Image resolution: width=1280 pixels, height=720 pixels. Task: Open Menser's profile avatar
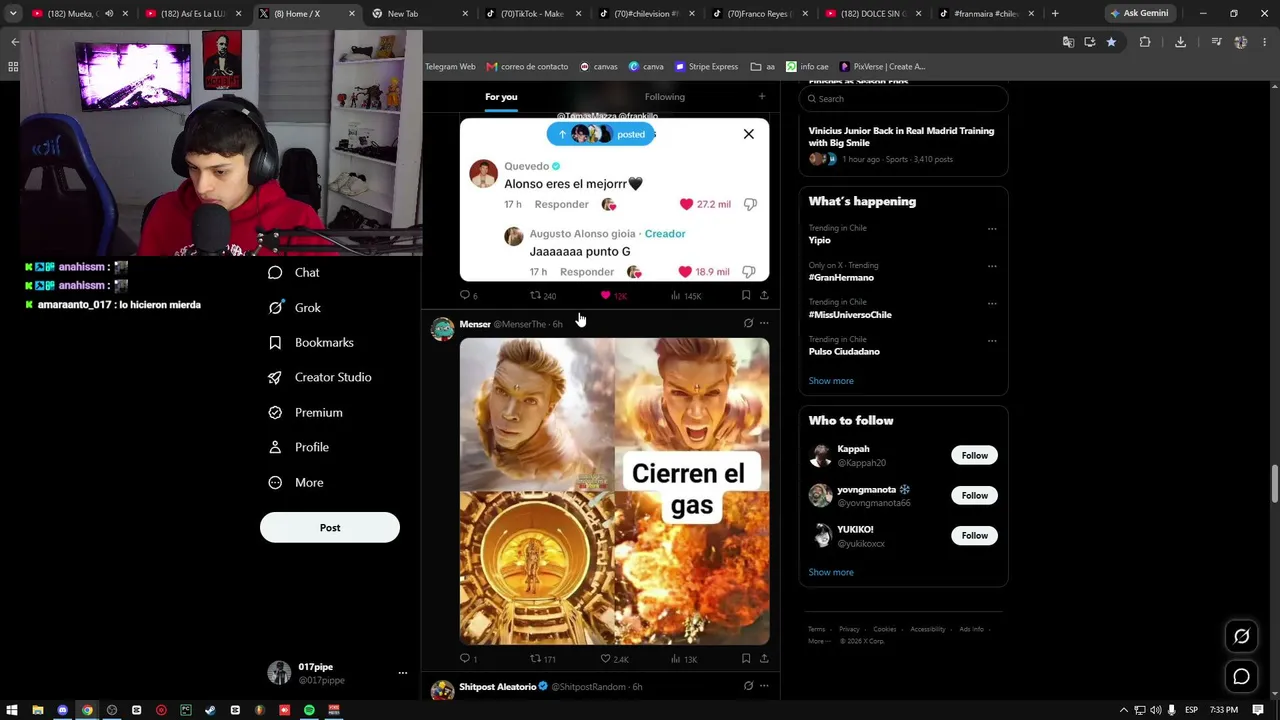442,329
